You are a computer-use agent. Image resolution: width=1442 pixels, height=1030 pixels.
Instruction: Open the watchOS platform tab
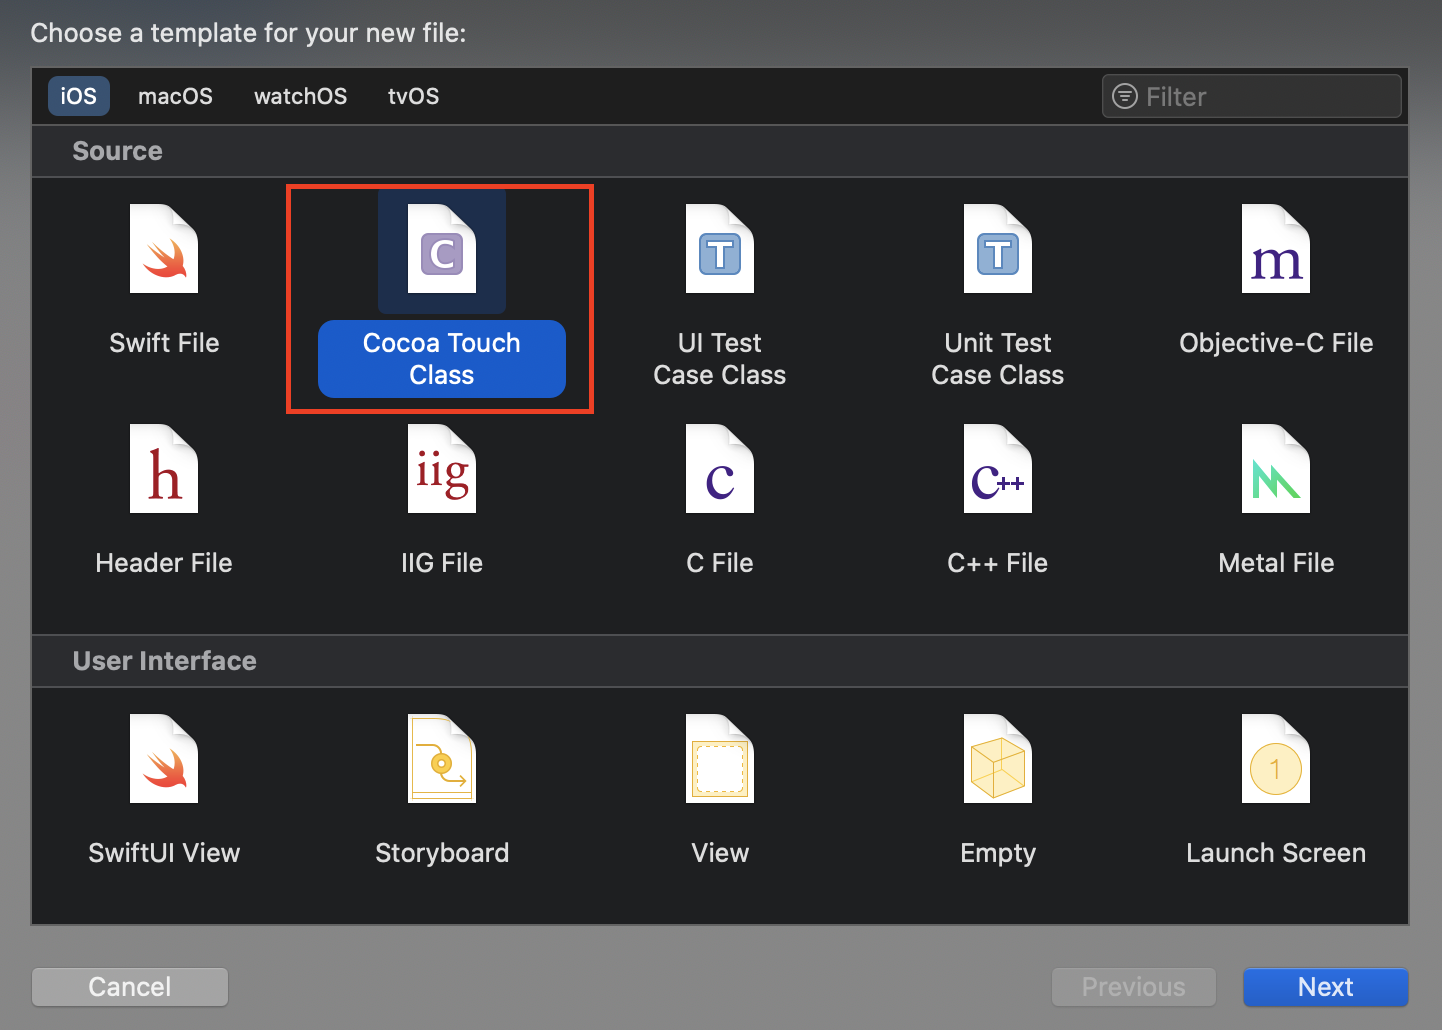coord(300,96)
